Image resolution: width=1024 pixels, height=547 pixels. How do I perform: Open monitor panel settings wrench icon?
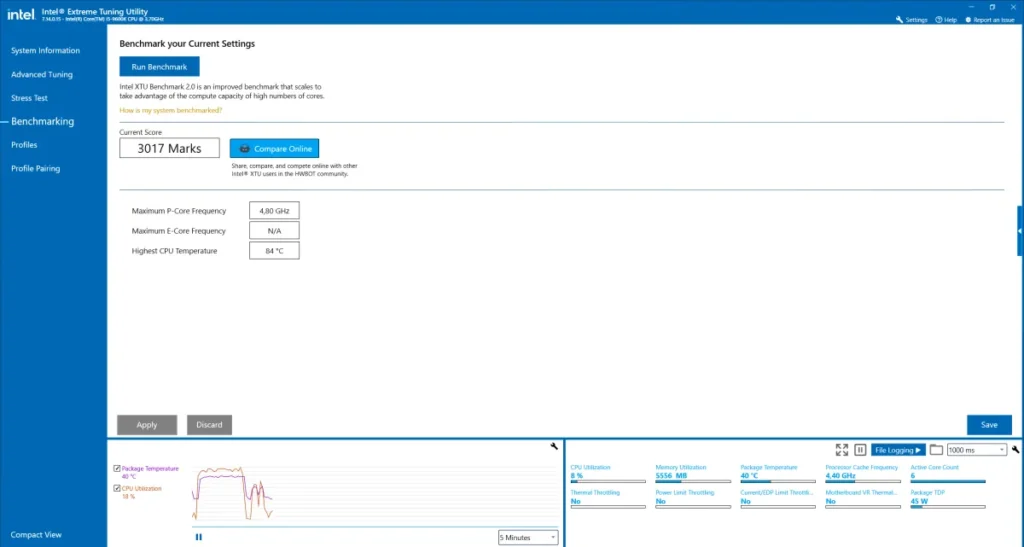tap(1016, 450)
